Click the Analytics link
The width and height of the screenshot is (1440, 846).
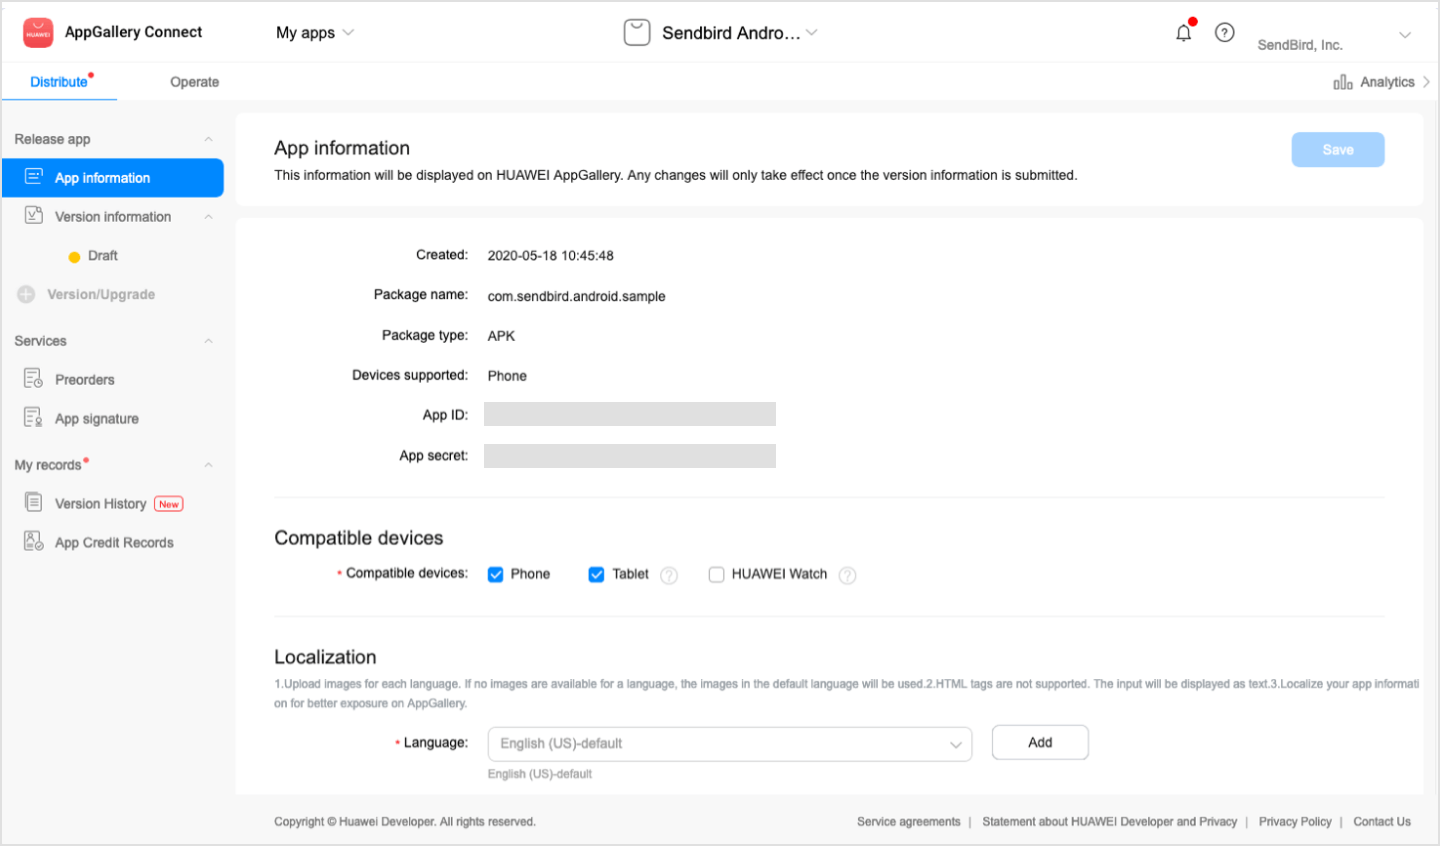coord(1387,82)
